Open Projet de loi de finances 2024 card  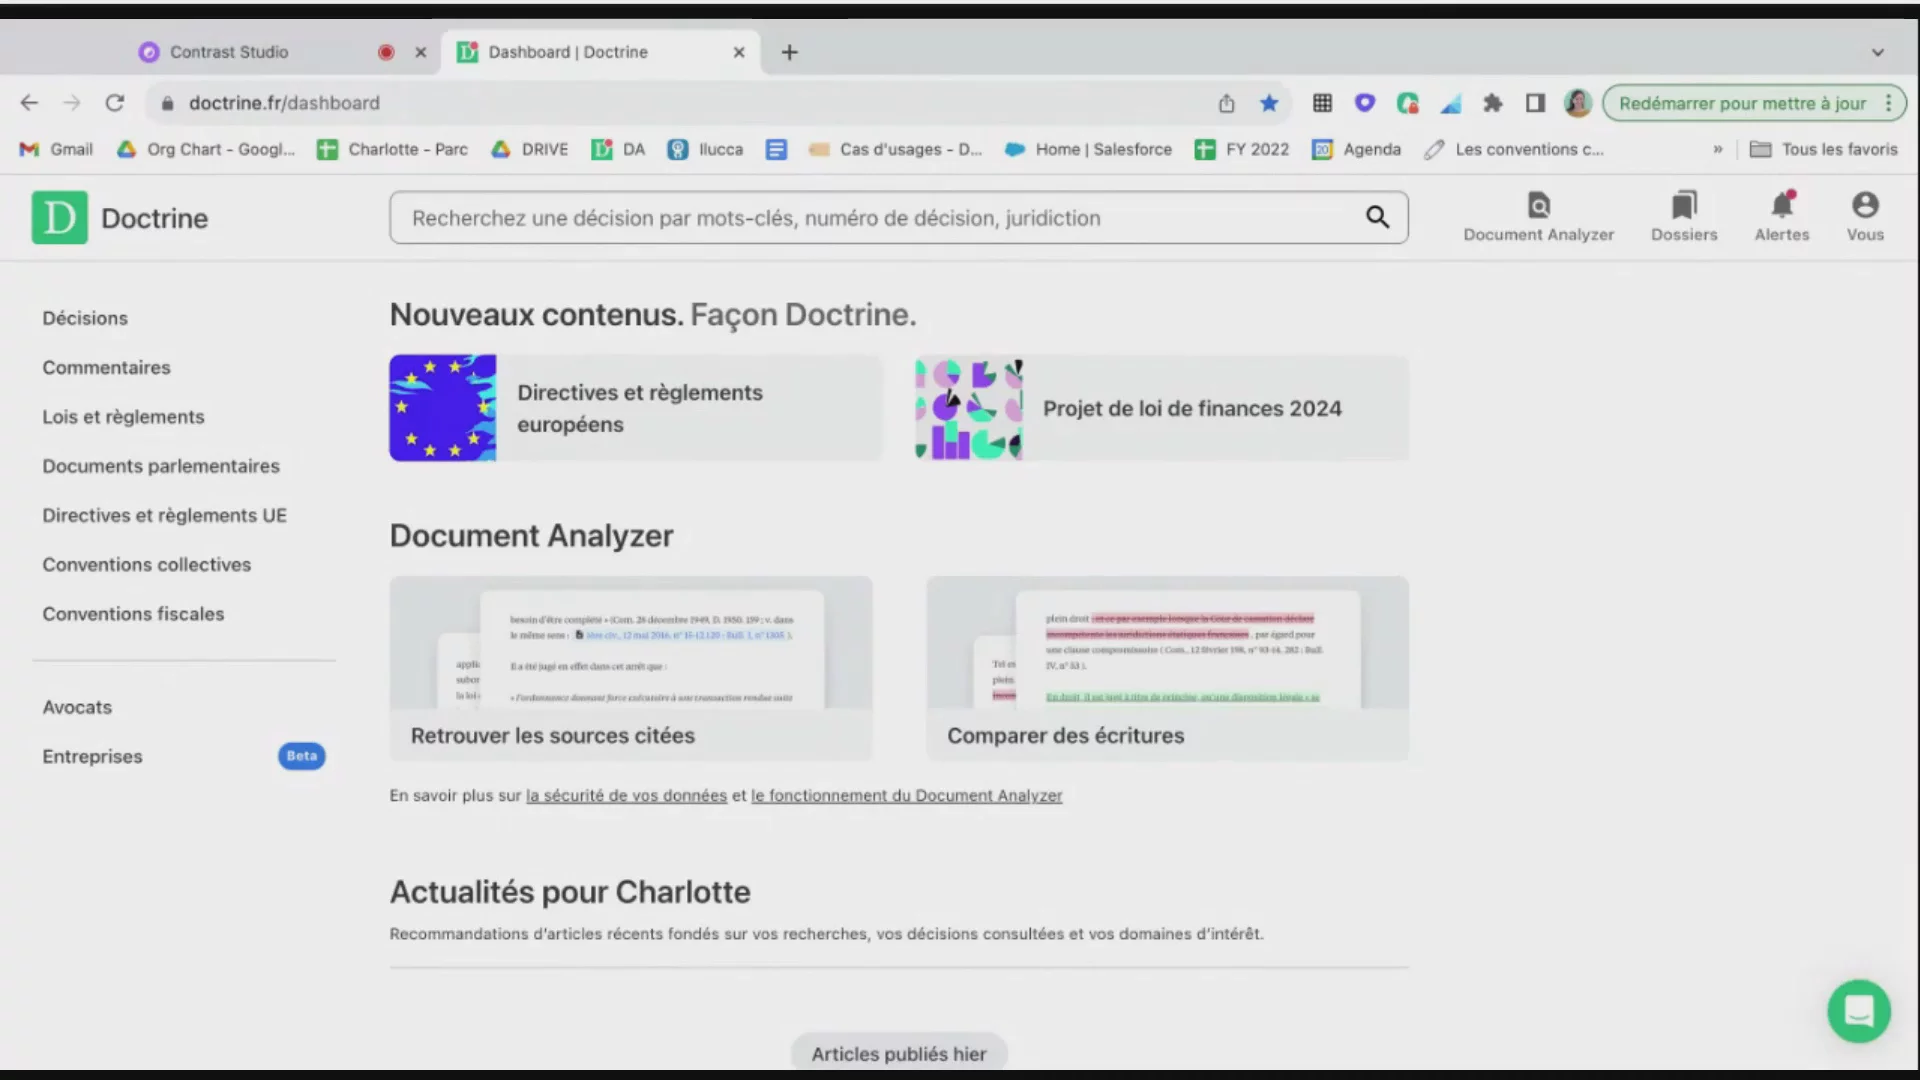[x=1162, y=408]
